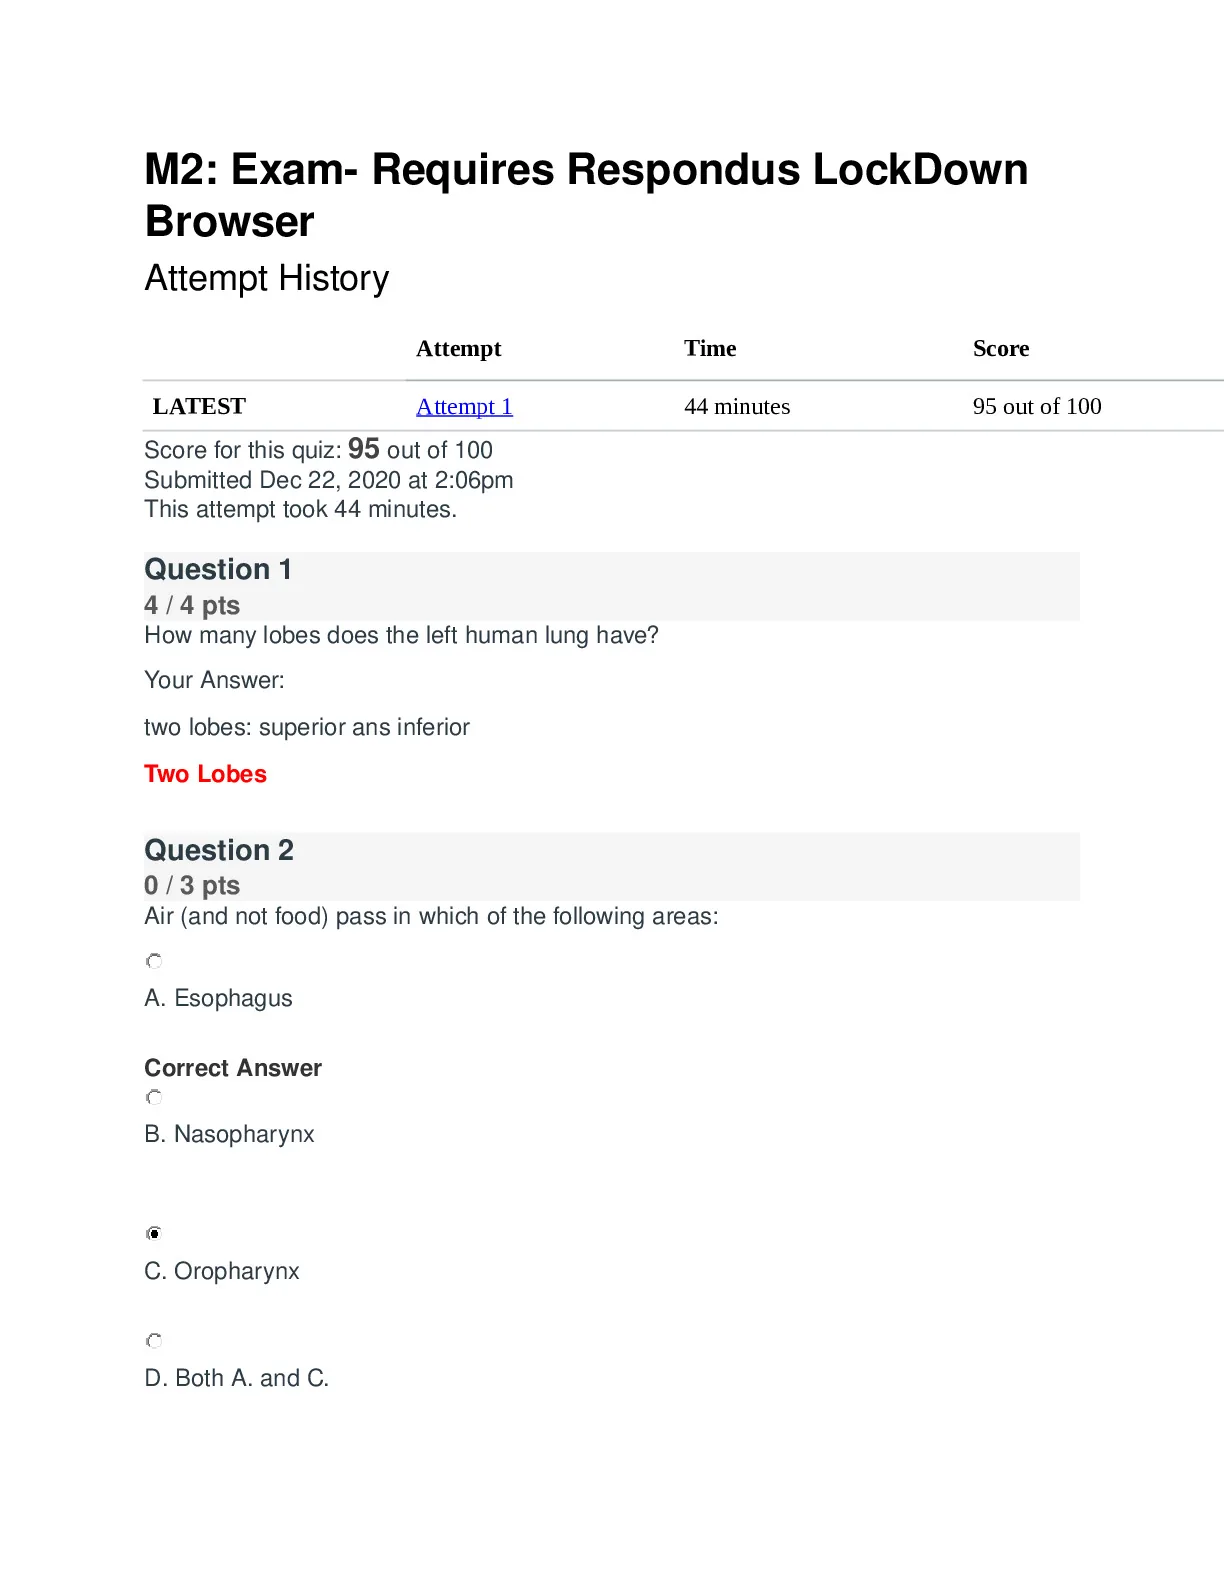1224x1584 pixels.
Task: Click the 95 out of 100 score cell
Action: (x=1037, y=406)
